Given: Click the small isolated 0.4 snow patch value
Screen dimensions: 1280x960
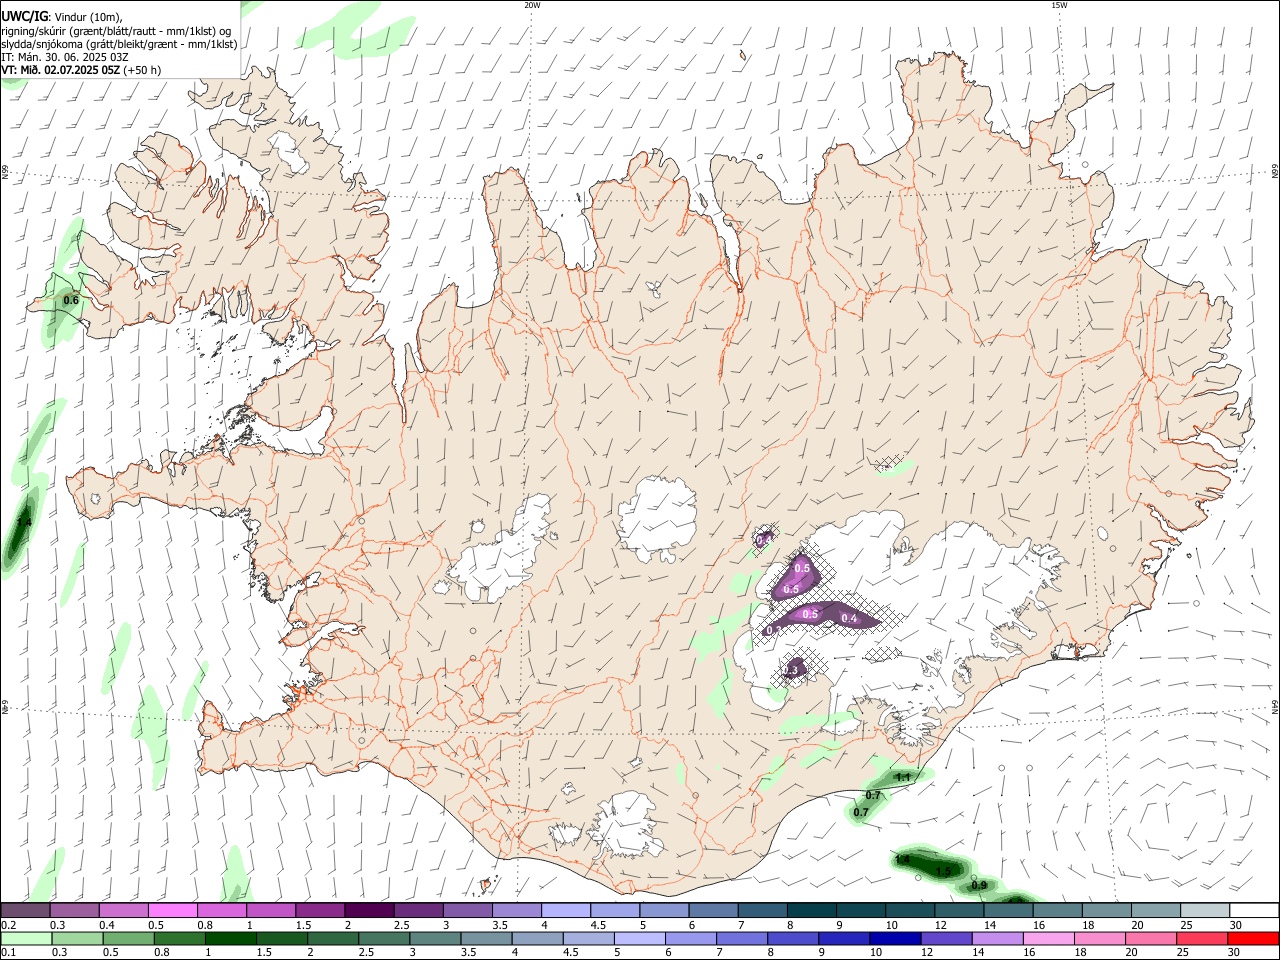Looking at the screenshot, I should 764,540.
